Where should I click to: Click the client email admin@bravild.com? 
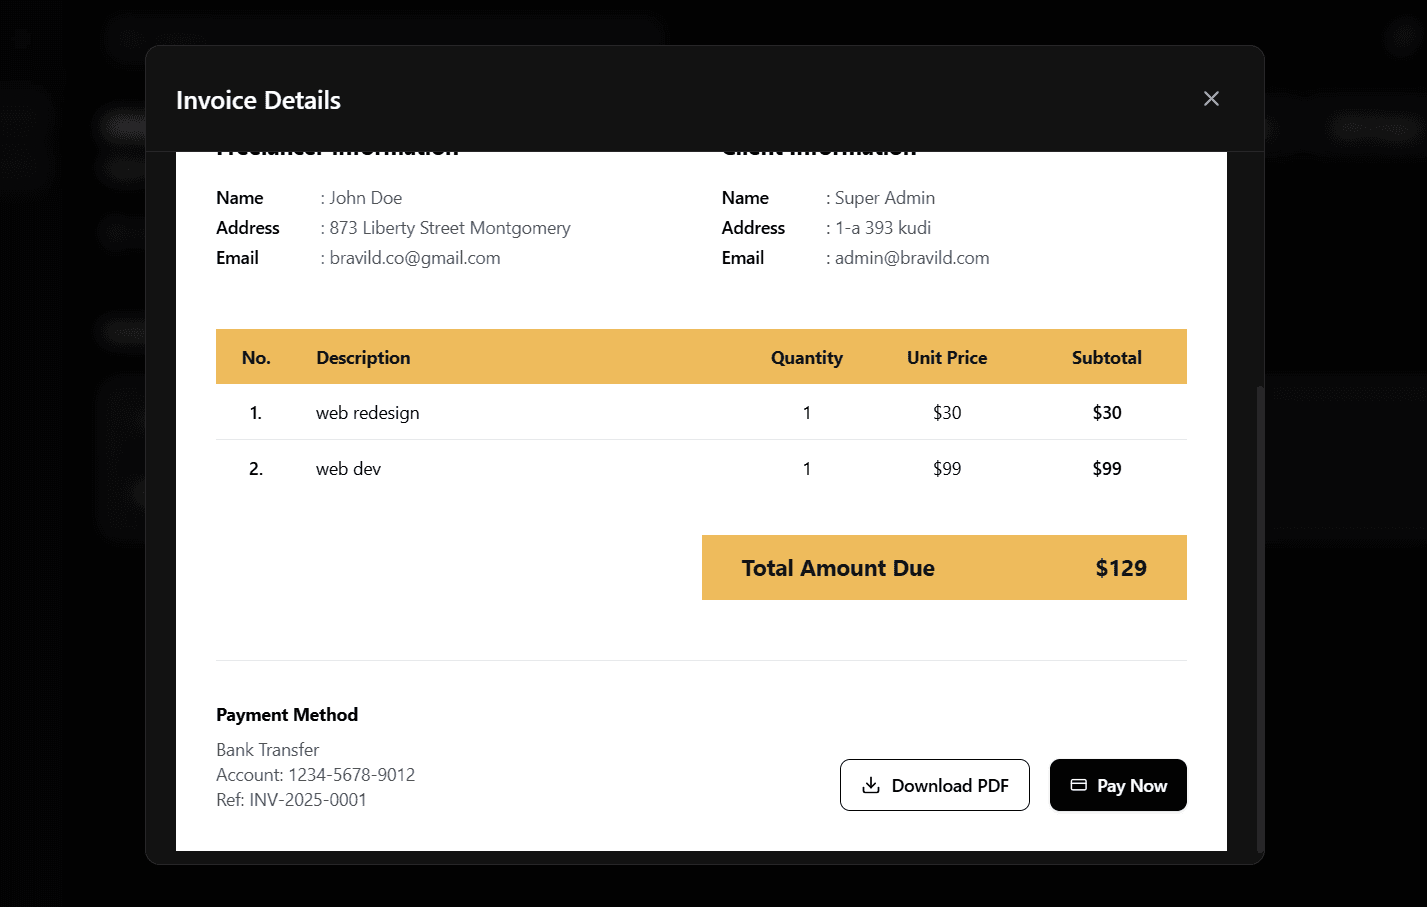tap(911, 258)
